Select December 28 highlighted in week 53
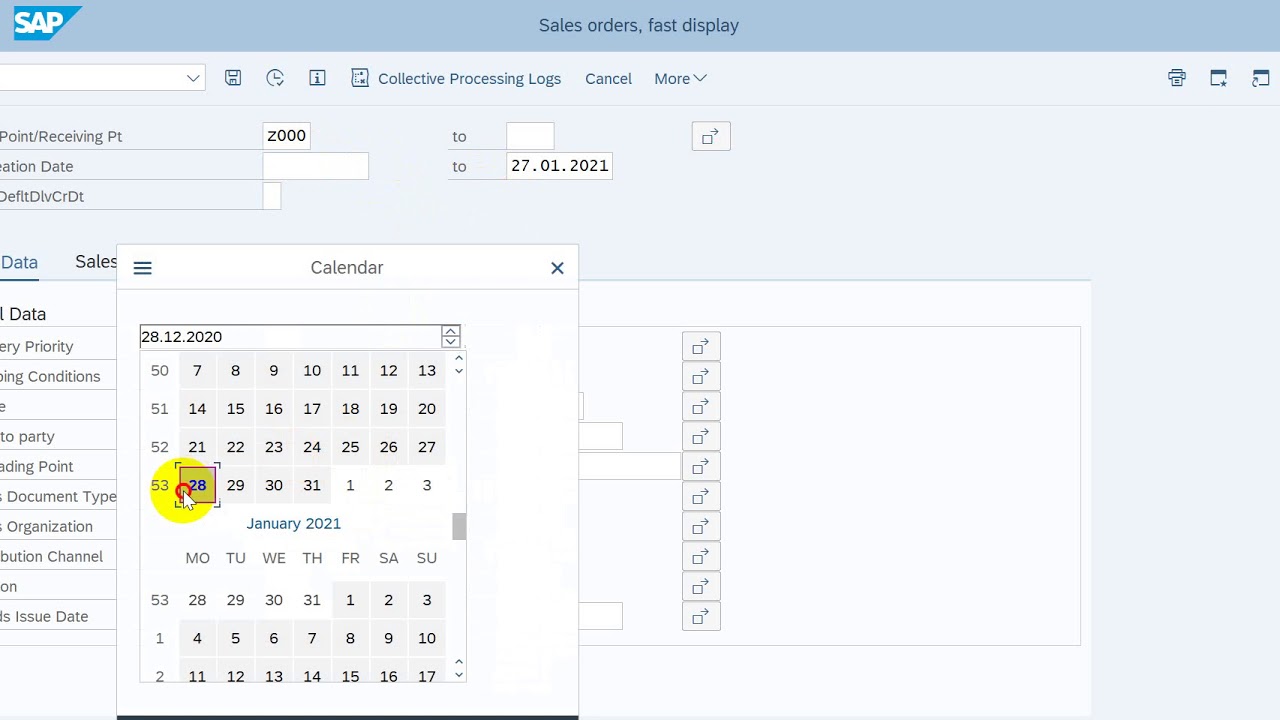Image resolution: width=1280 pixels, height=720 pixels. point(197,485)
